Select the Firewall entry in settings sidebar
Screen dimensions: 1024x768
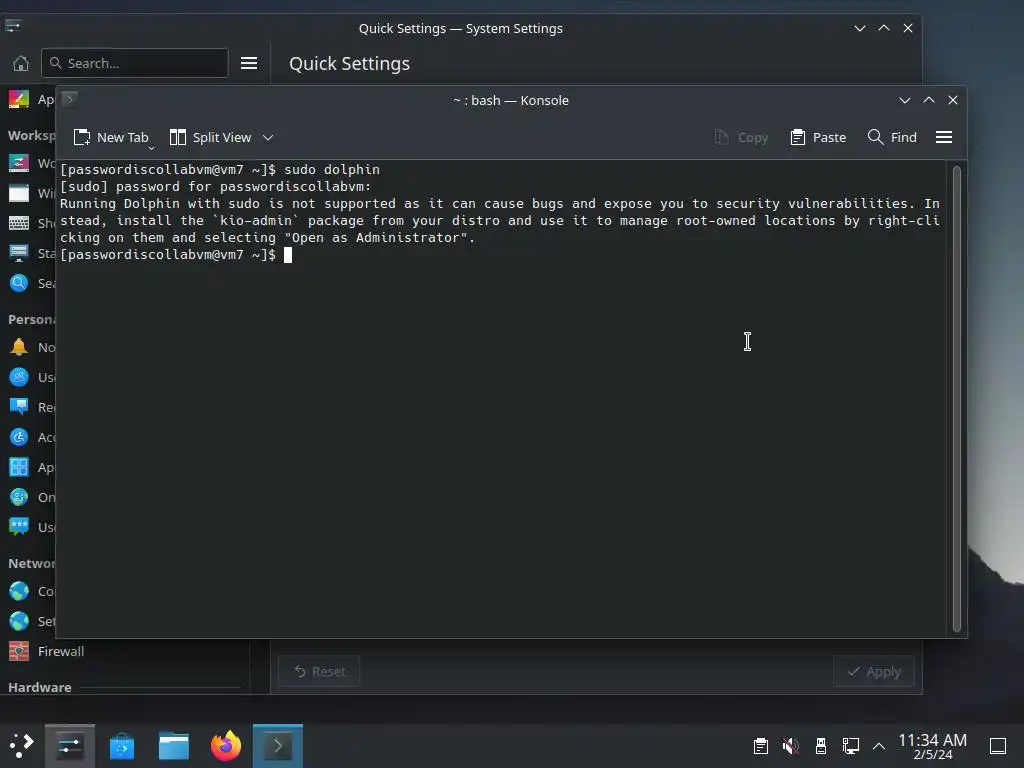pyautogui.click(x=124, y=651)
